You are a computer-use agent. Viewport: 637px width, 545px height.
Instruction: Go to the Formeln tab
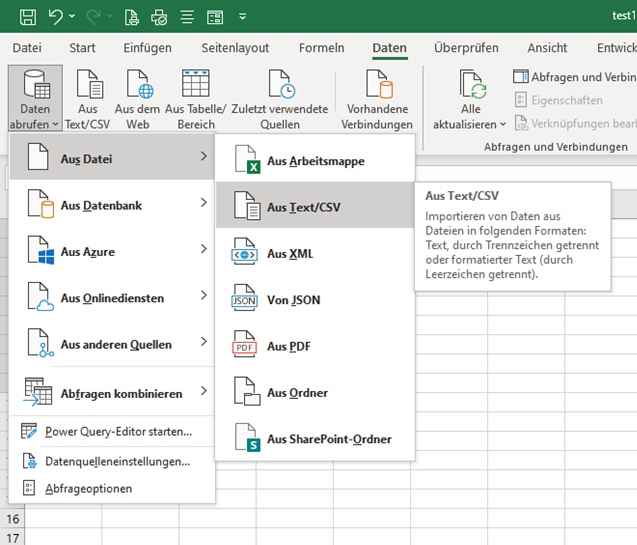[x=321, y=48]
